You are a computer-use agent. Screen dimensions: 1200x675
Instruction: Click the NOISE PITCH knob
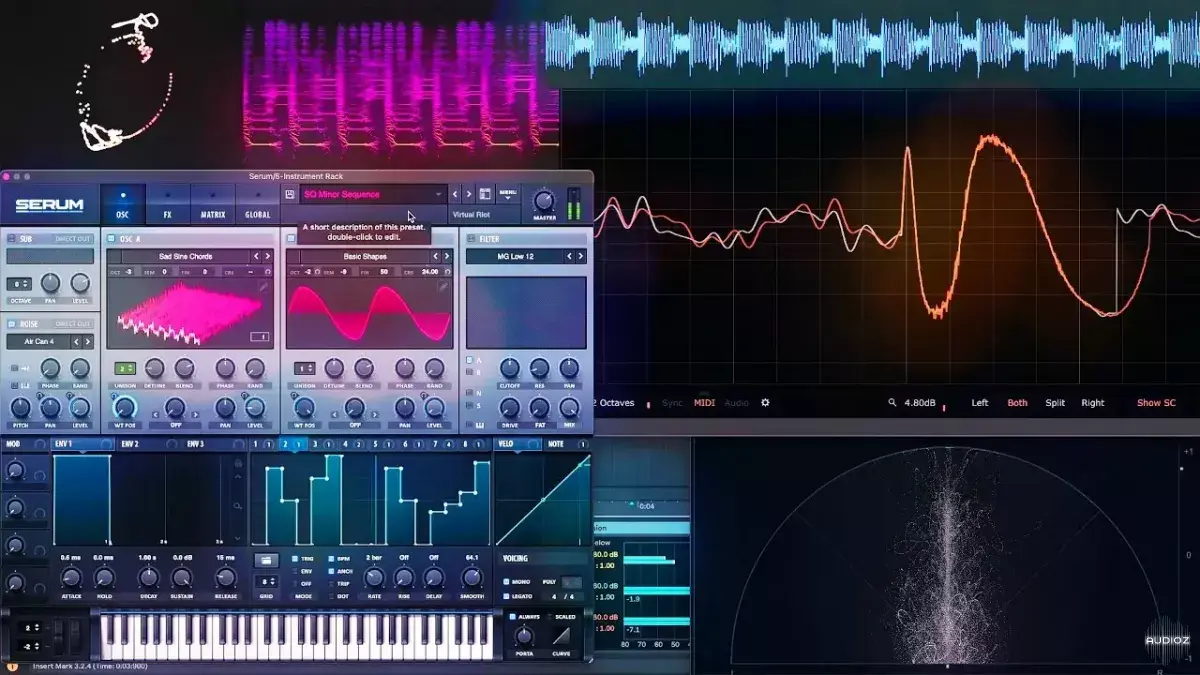(x=20, y=407)
